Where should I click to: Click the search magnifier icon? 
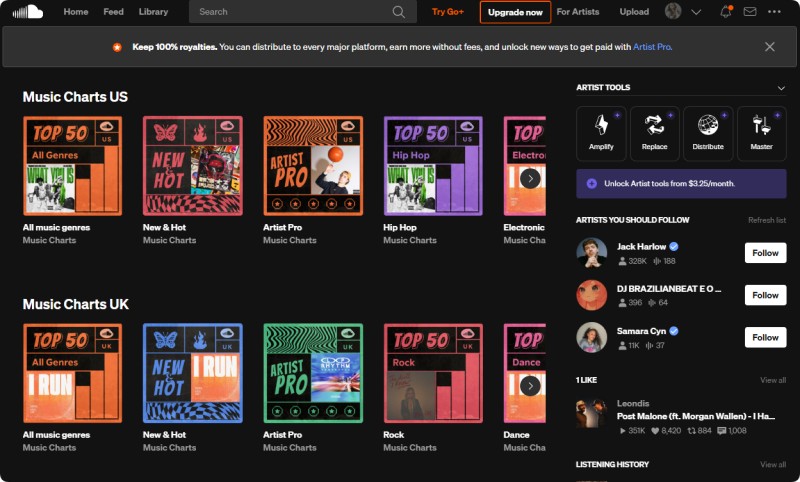[398, 12]
